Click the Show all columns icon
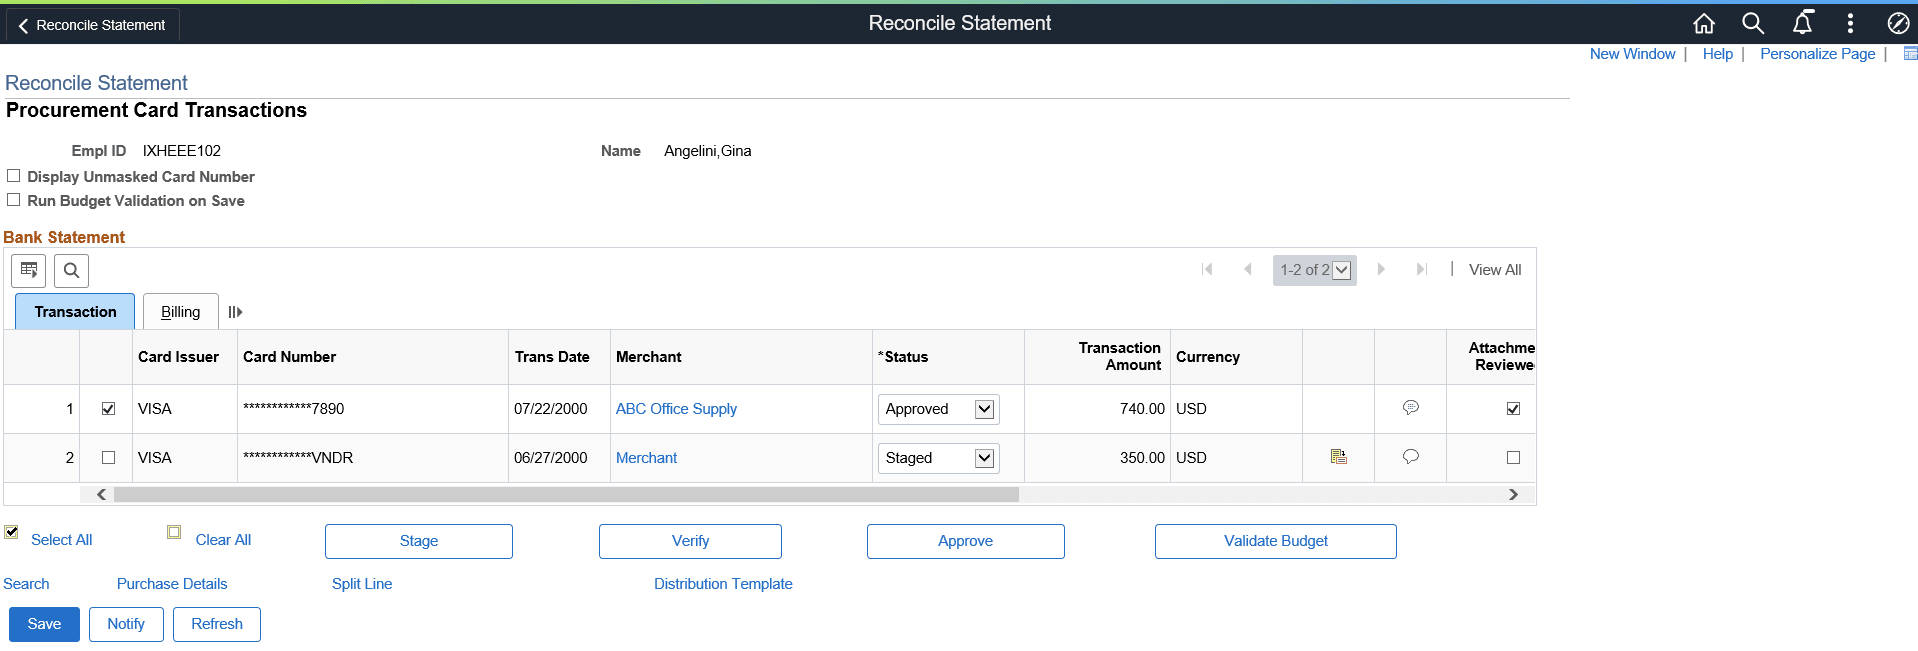 click(235, 312)
